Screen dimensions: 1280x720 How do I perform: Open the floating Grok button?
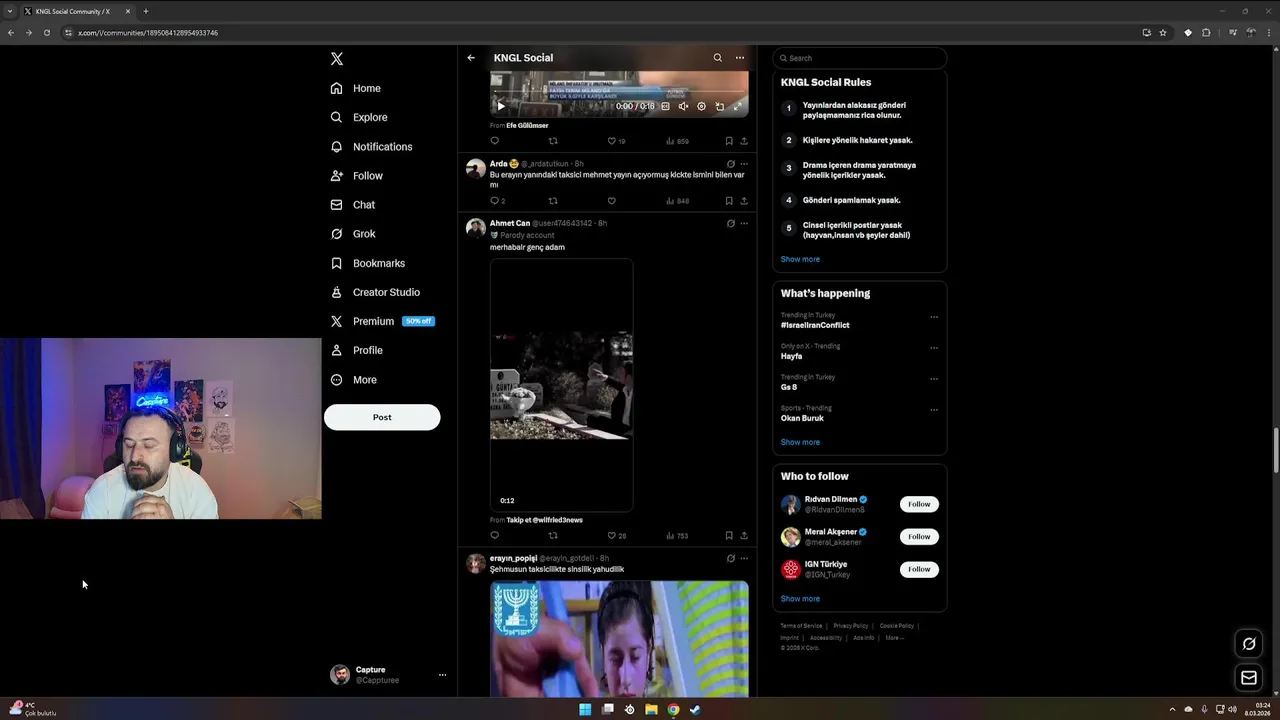1249,644
